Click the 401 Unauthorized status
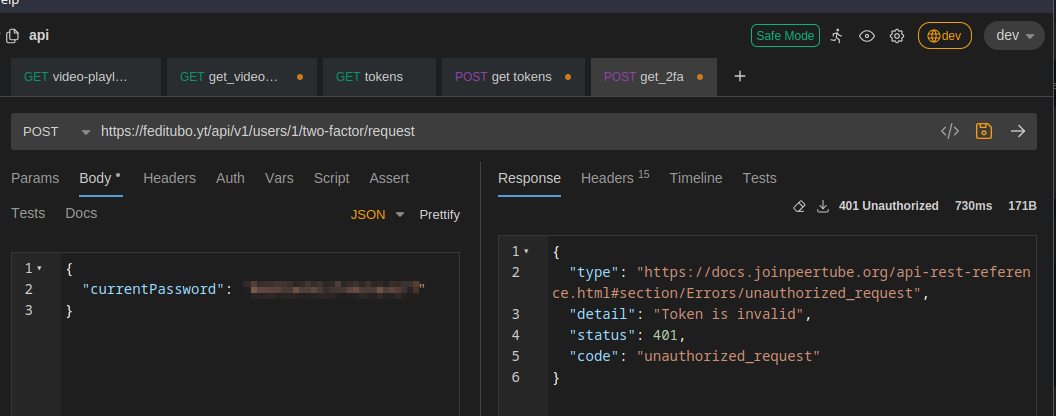This screenshot has height=416, width=1056. click(x=888, y=206)
